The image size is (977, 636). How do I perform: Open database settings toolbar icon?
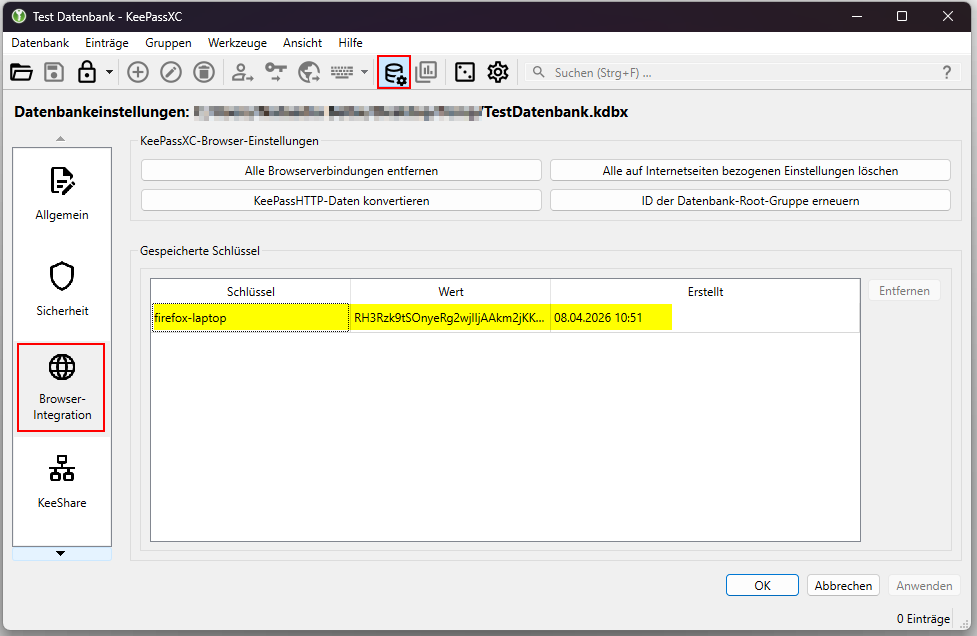pos(394,72)
